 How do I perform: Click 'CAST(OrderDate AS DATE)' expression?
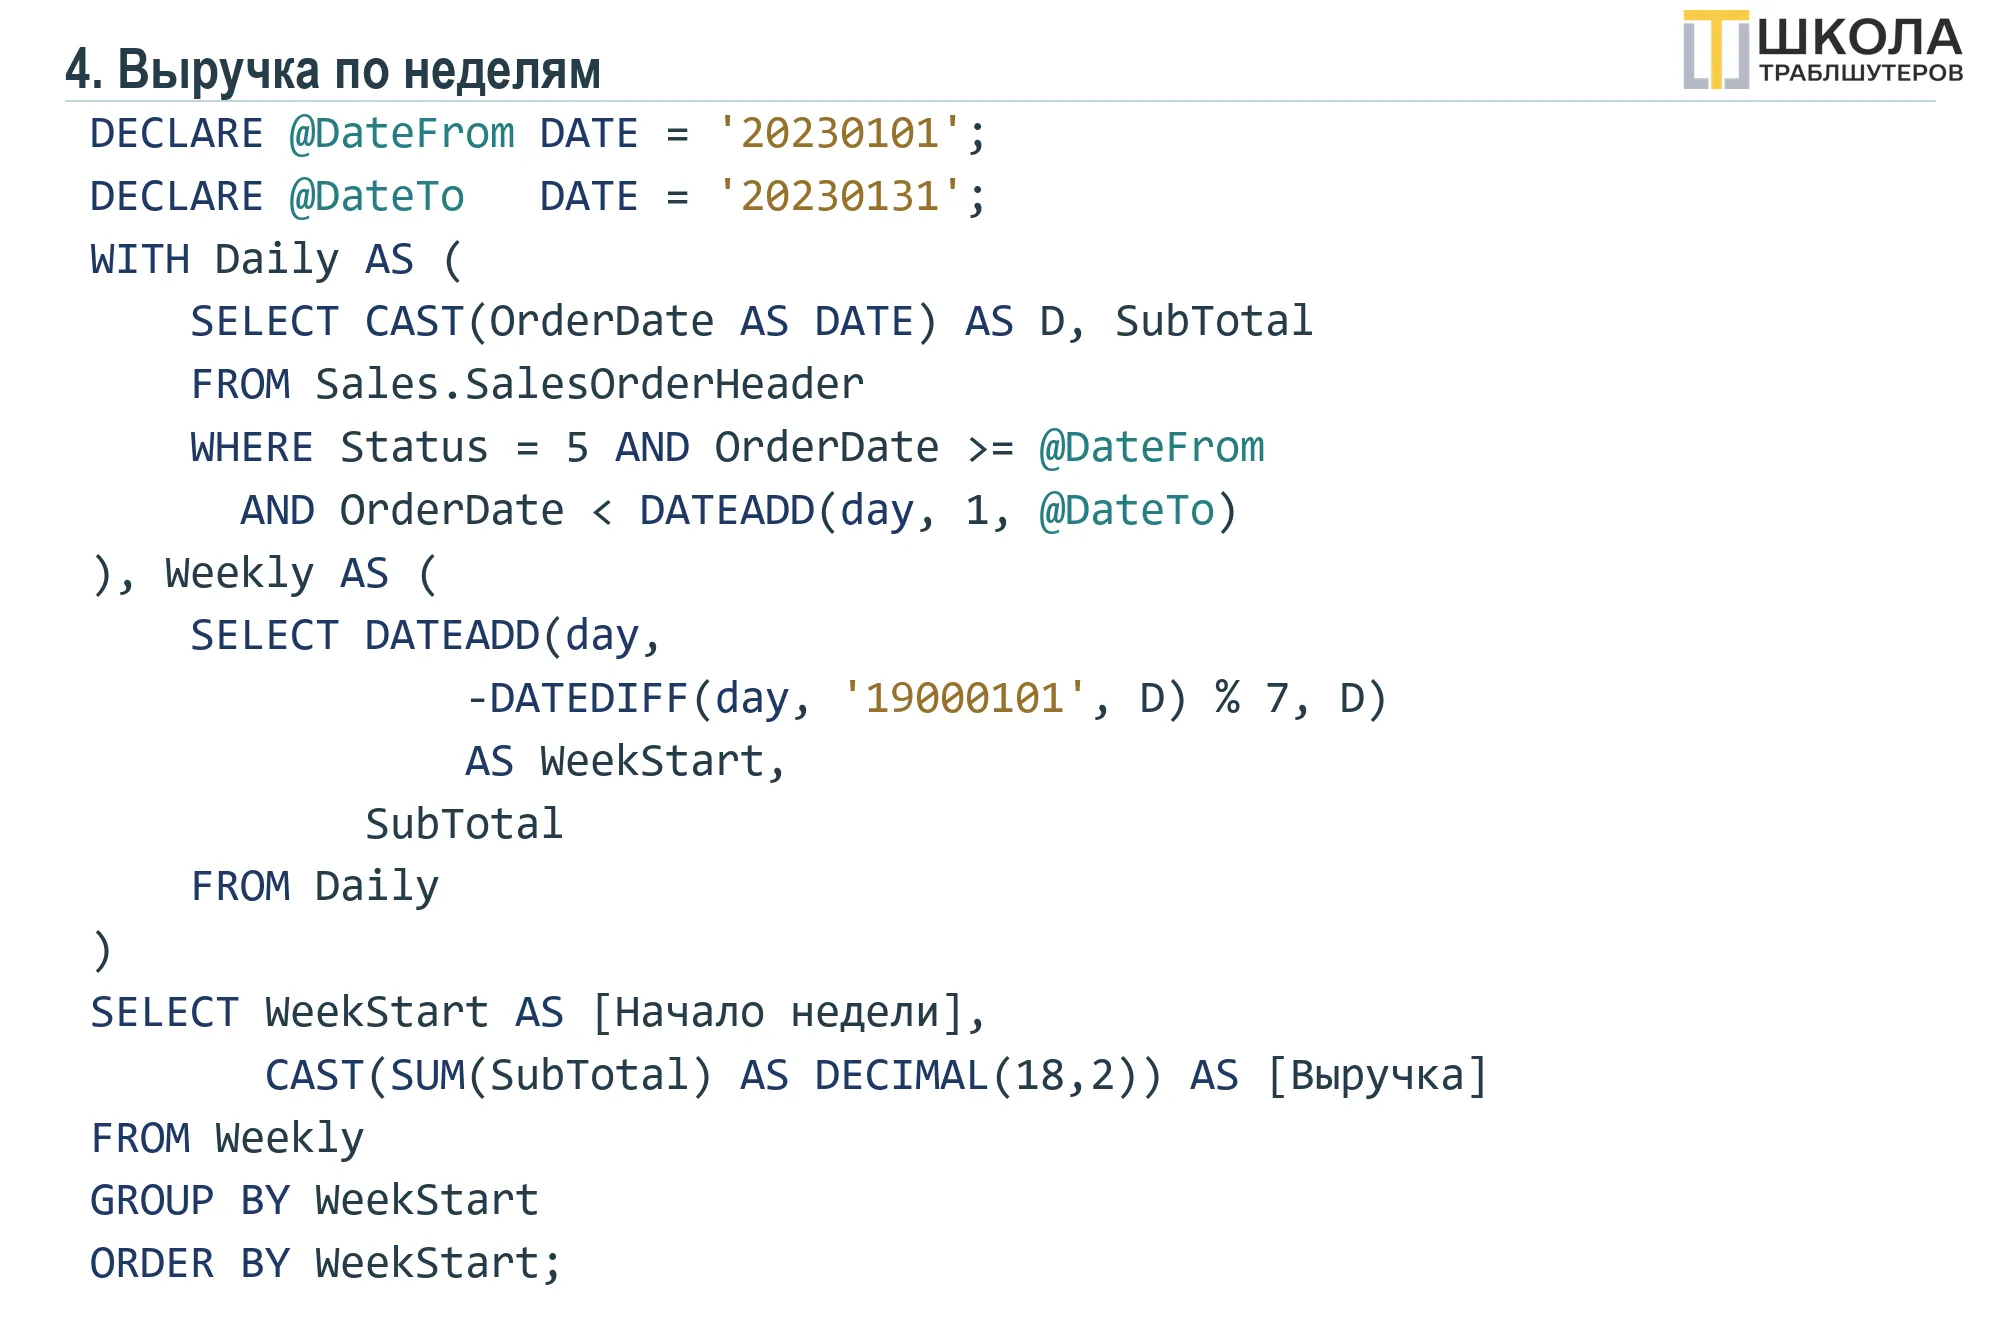click(651, 322)
